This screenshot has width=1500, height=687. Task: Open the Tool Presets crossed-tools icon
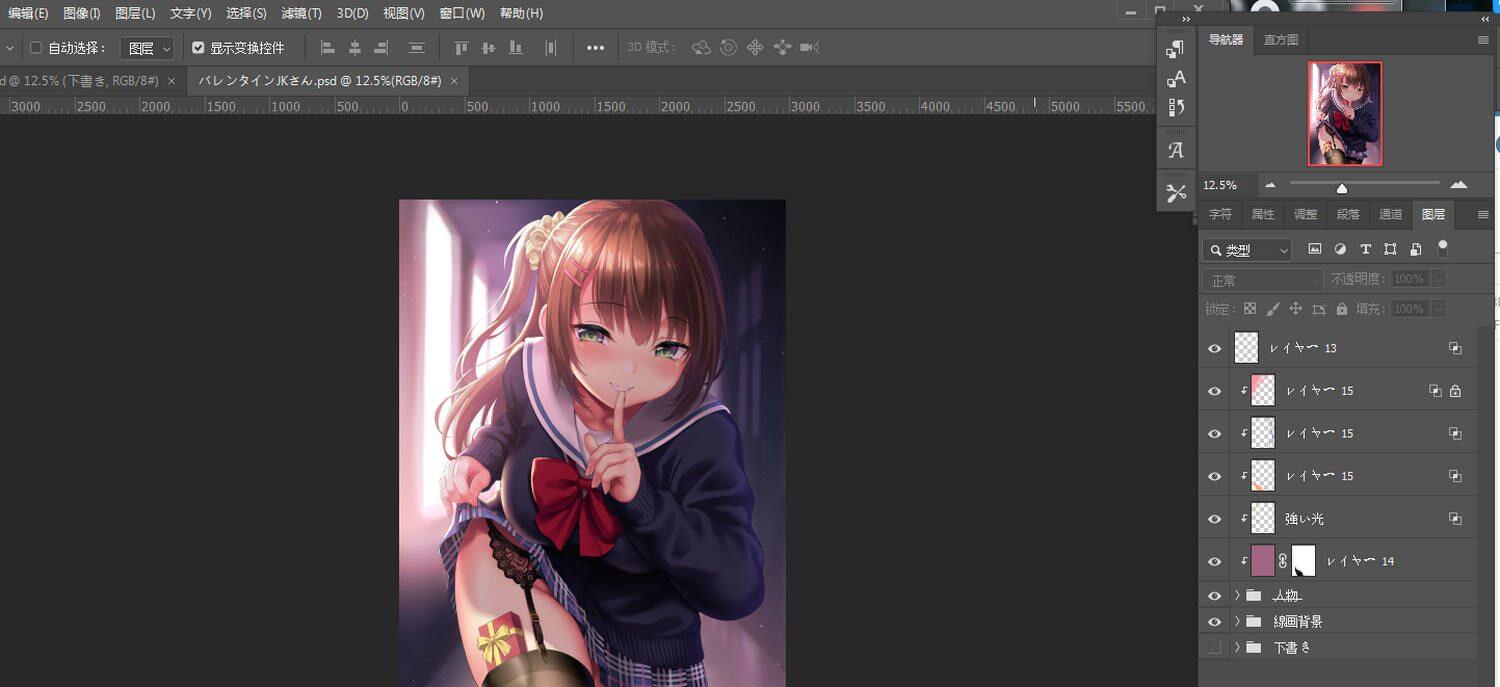tap(1176, 192)
